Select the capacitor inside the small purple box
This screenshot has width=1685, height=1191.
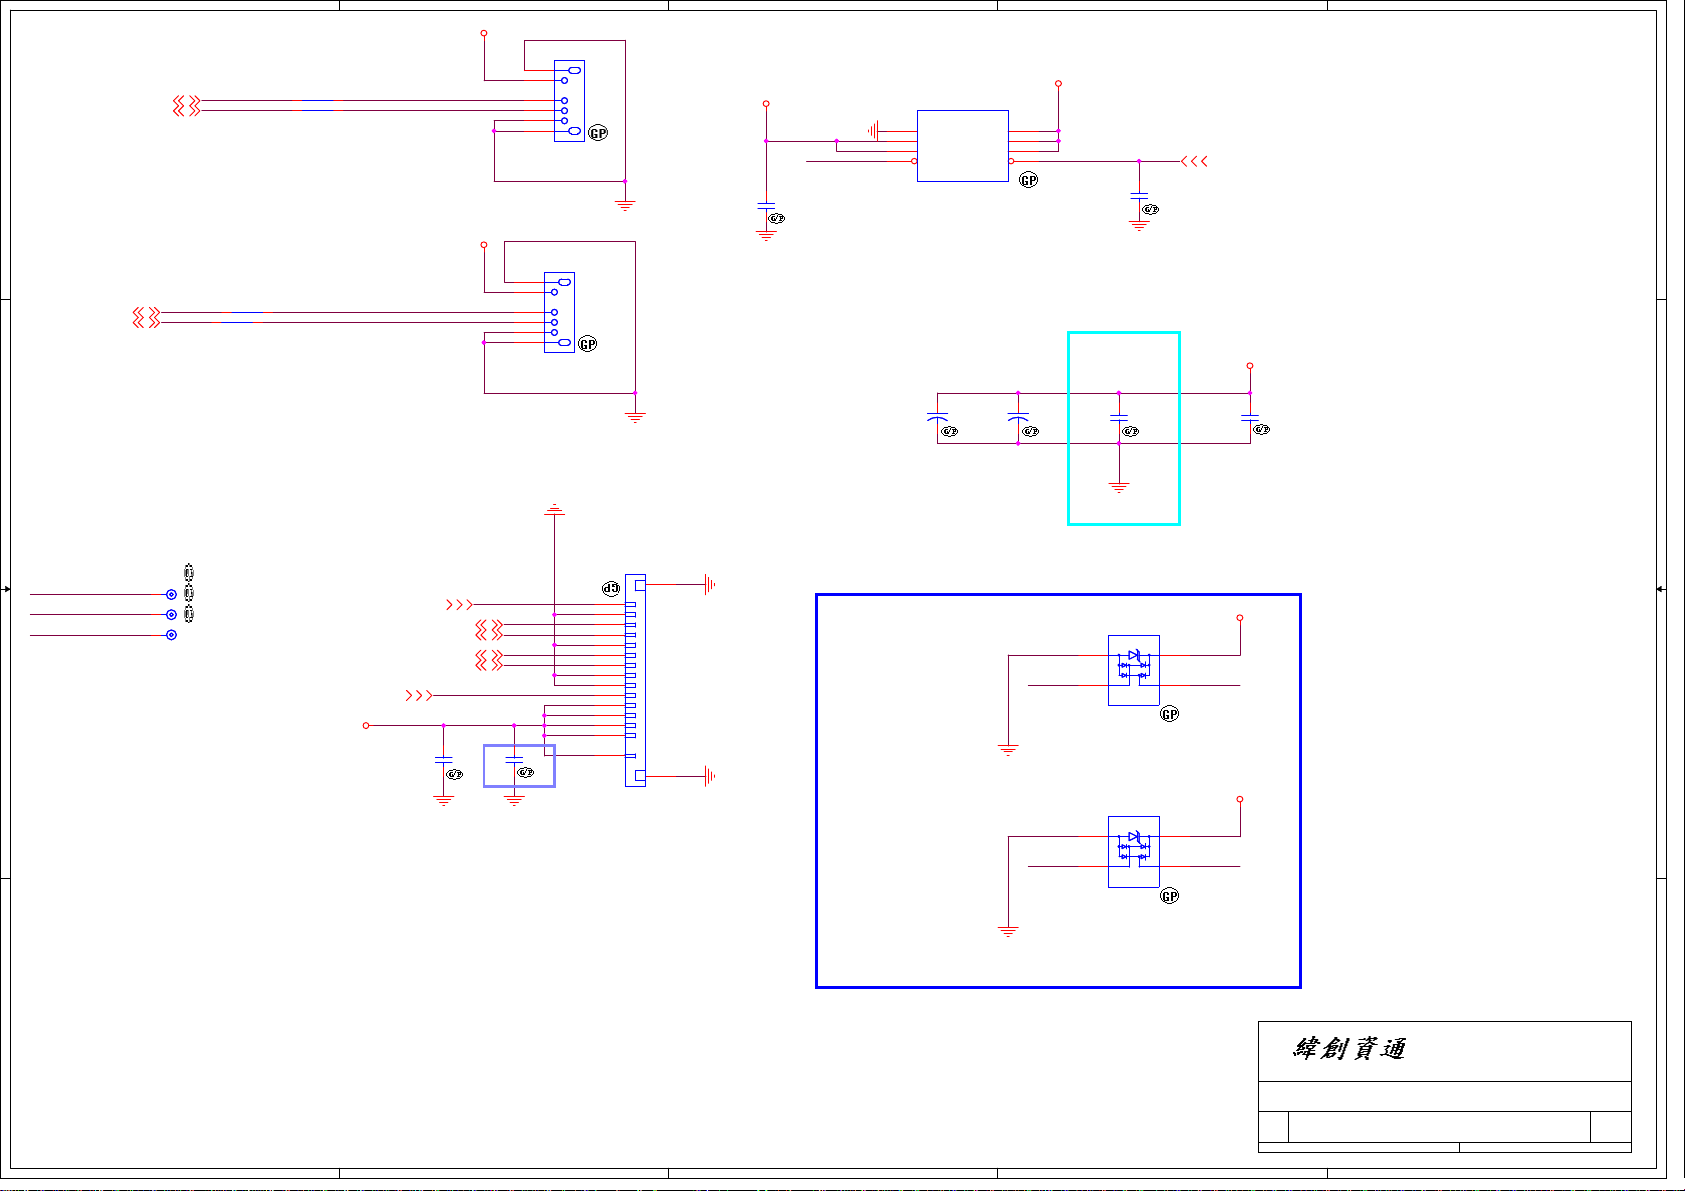(x=514, y=761)
